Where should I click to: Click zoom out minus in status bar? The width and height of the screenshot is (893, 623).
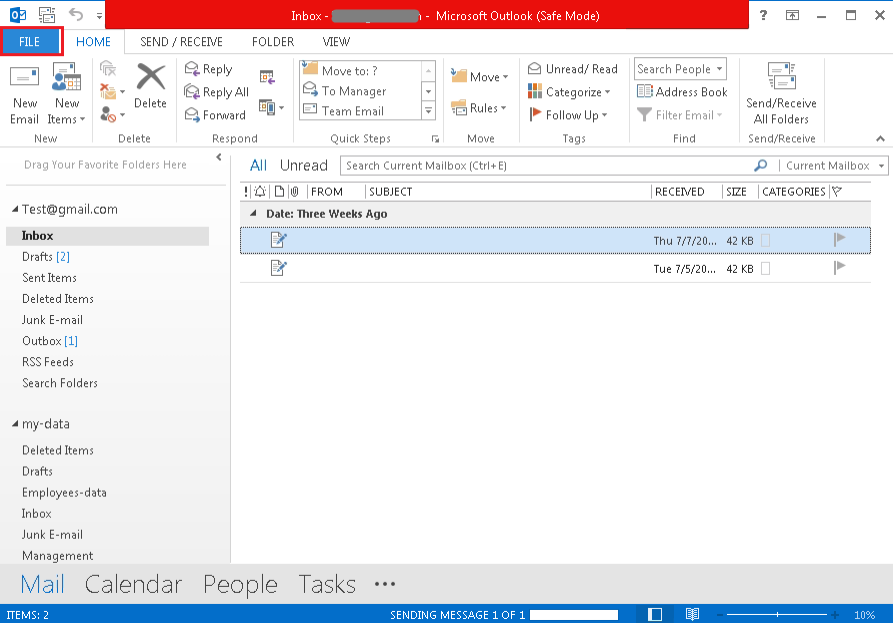(x=720, y=615)
